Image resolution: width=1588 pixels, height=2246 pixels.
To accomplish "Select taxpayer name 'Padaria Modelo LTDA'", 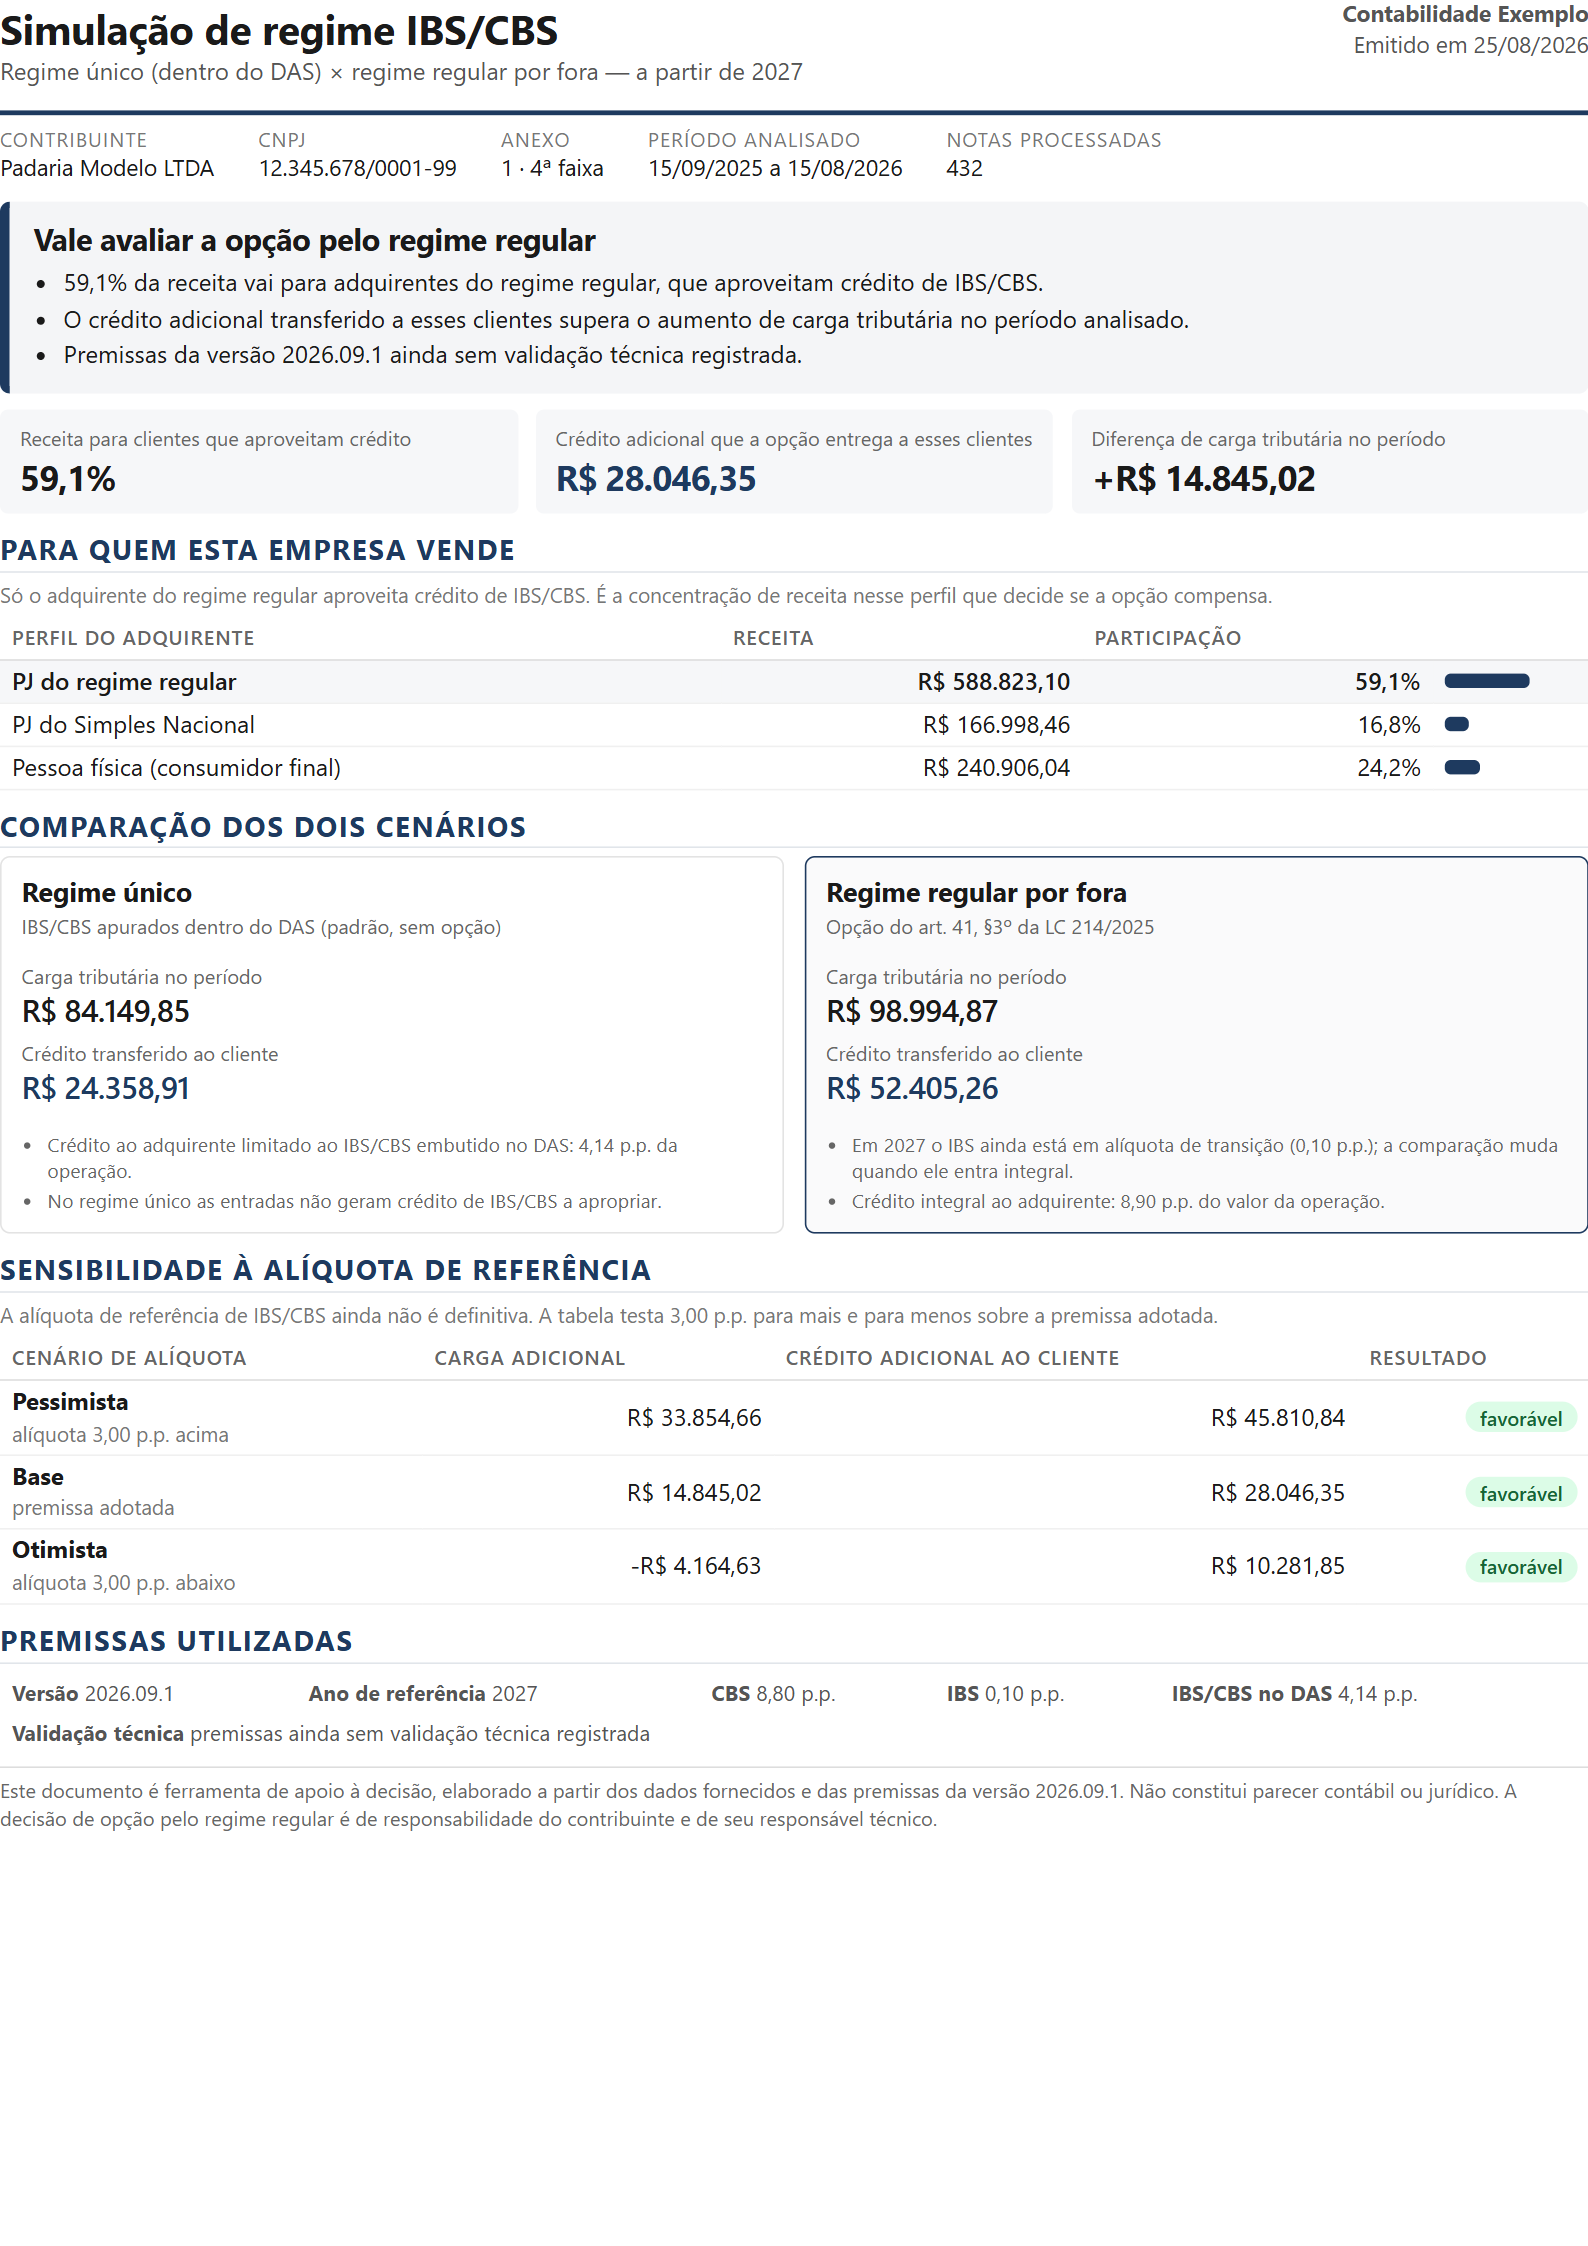I will click(x=107, y=168).
